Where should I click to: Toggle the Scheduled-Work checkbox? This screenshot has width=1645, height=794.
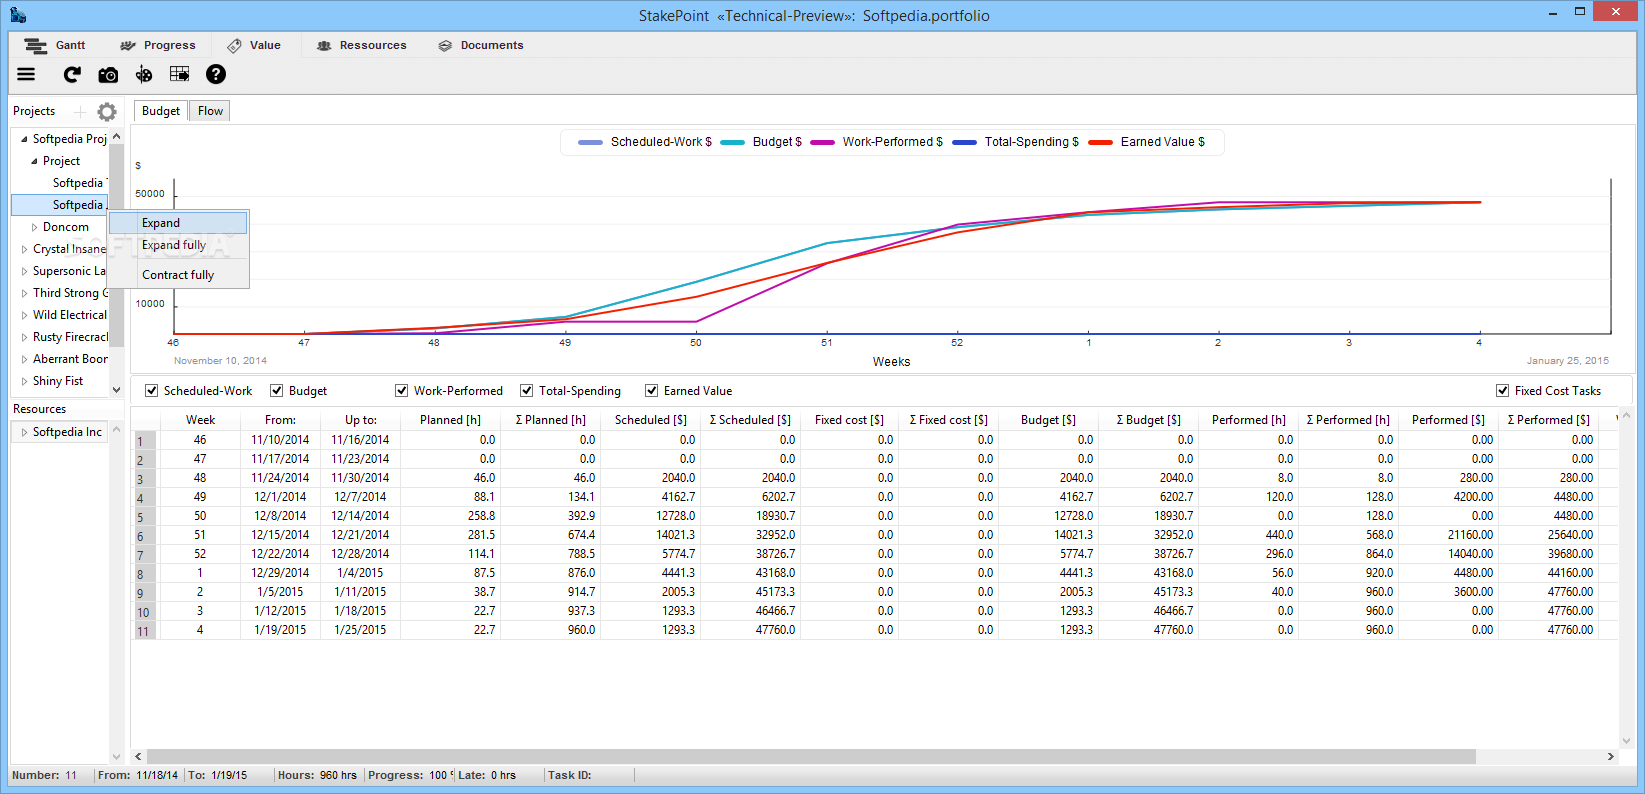coord(152,391)
